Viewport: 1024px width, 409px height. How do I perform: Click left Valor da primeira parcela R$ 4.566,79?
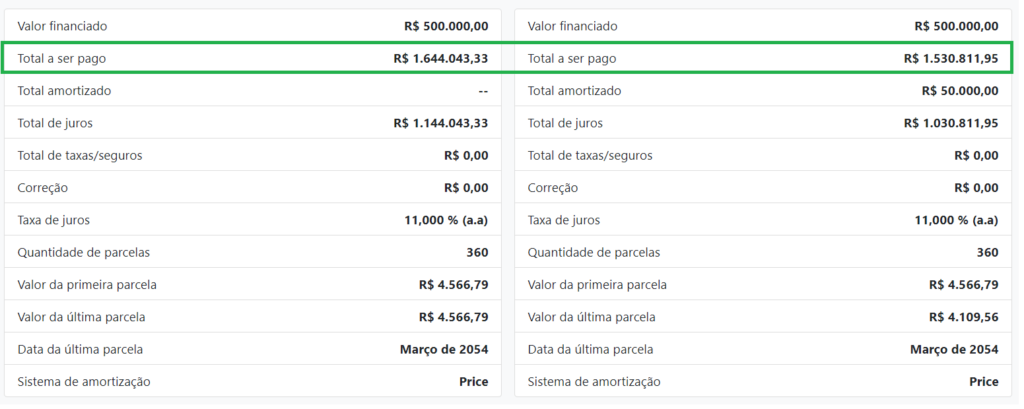453,285
